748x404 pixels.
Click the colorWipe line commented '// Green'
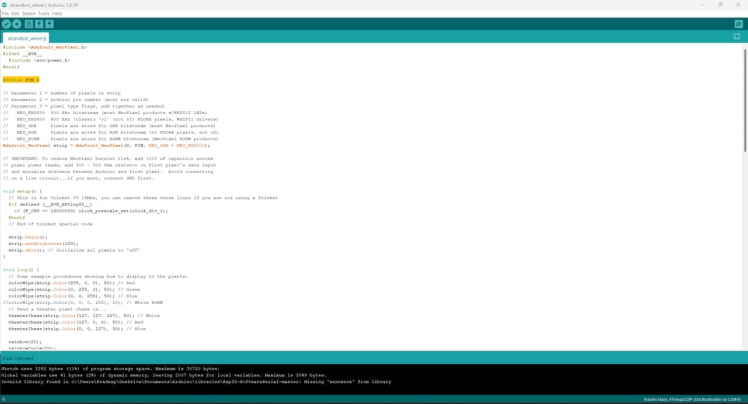click(x=74, y=290)
